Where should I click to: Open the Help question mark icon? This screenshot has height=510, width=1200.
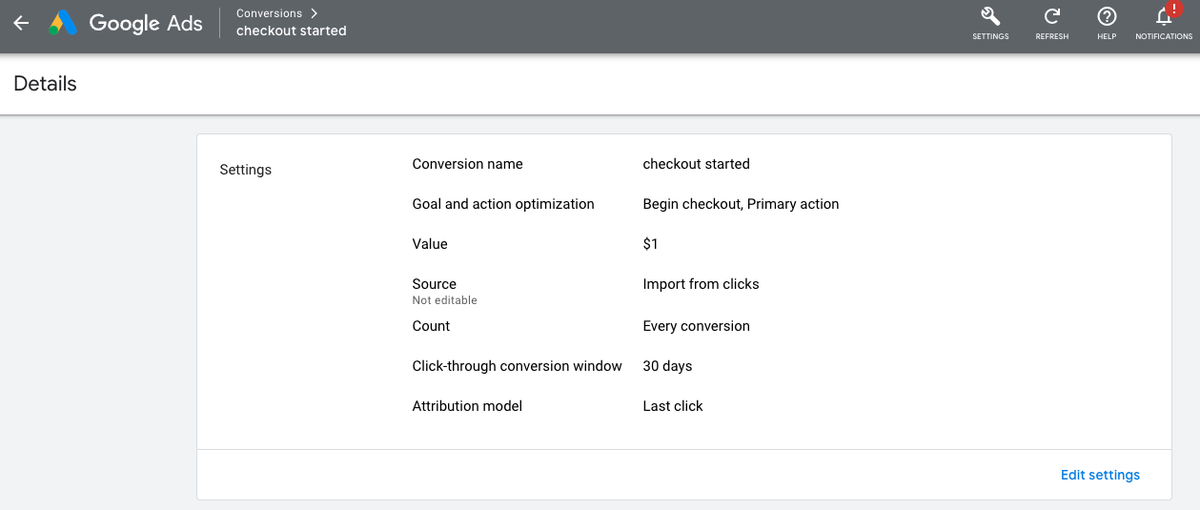pos(1106,16)
